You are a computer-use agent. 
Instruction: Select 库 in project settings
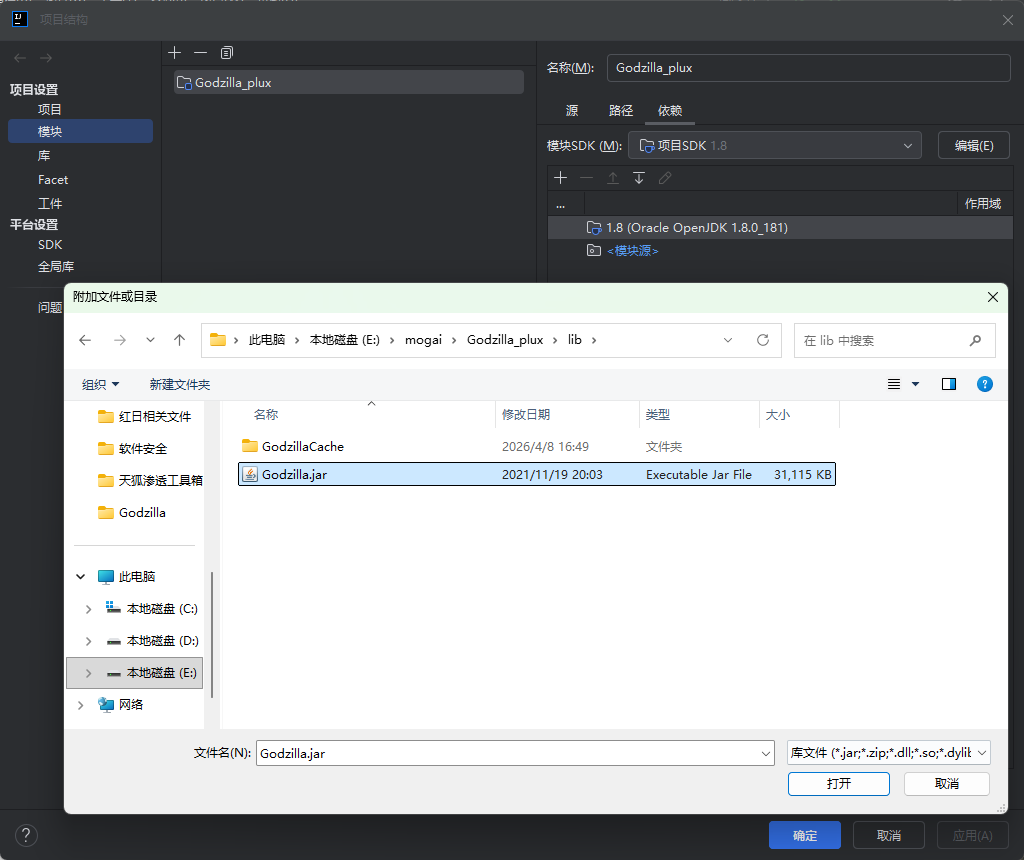click(x=44, y=155)
